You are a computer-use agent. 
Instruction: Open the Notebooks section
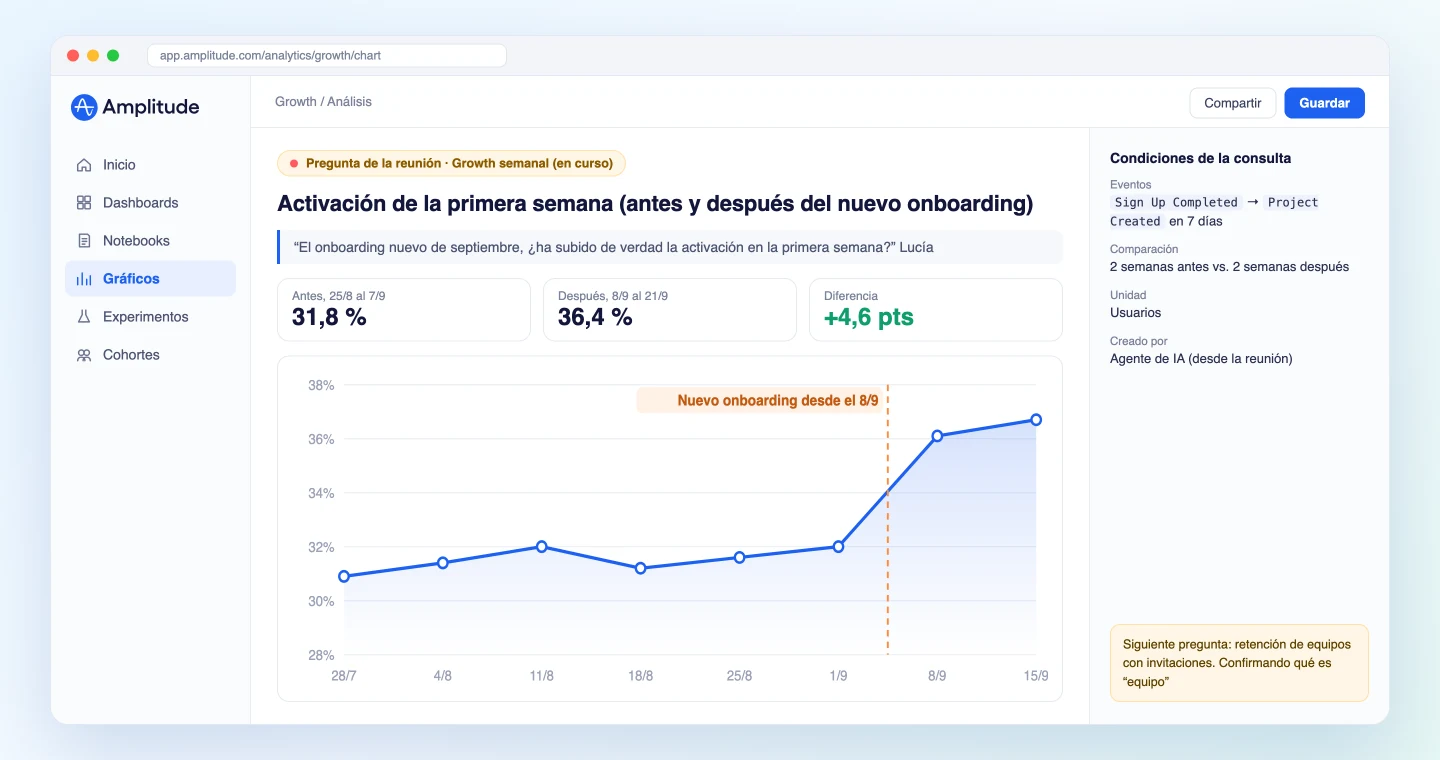point(150,241)
